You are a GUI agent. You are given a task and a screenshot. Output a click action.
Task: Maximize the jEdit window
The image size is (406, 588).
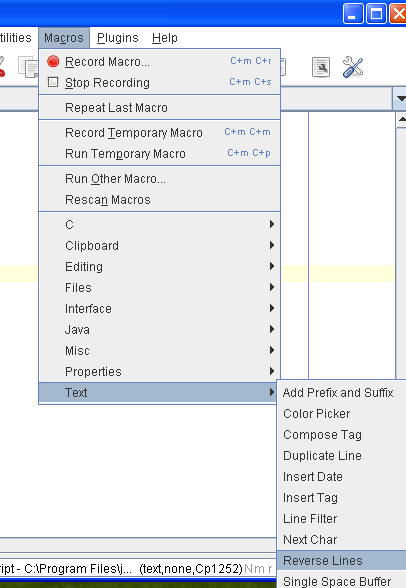click(376, 14)
